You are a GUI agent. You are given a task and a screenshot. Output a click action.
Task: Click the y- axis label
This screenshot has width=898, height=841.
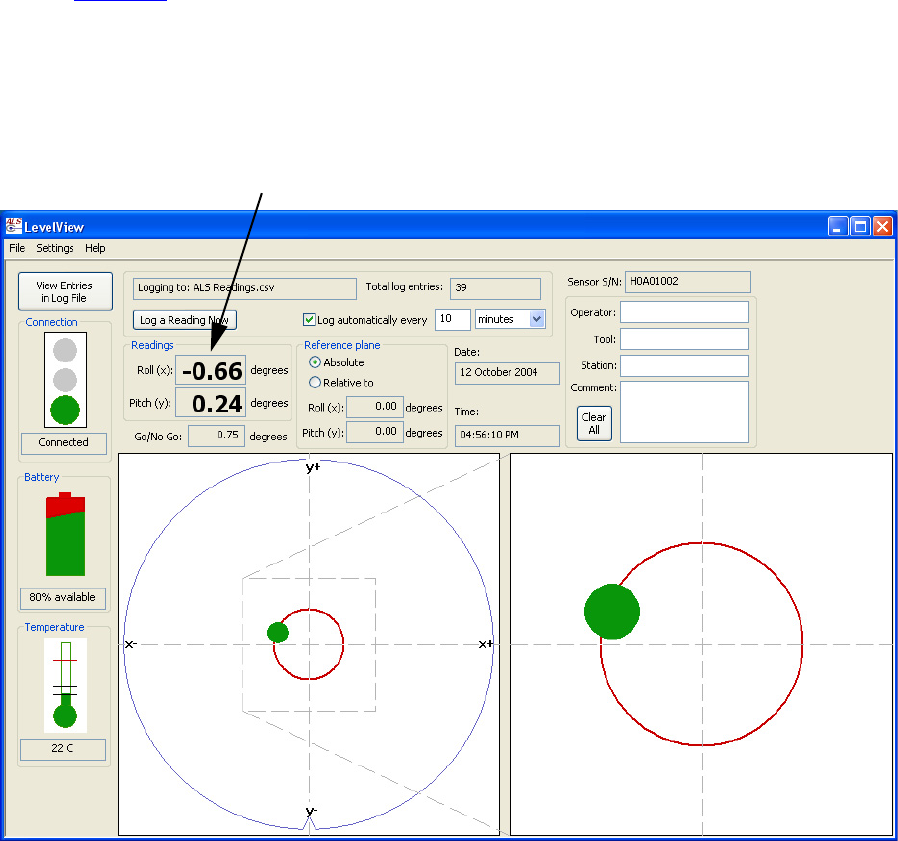coord(311,811)
